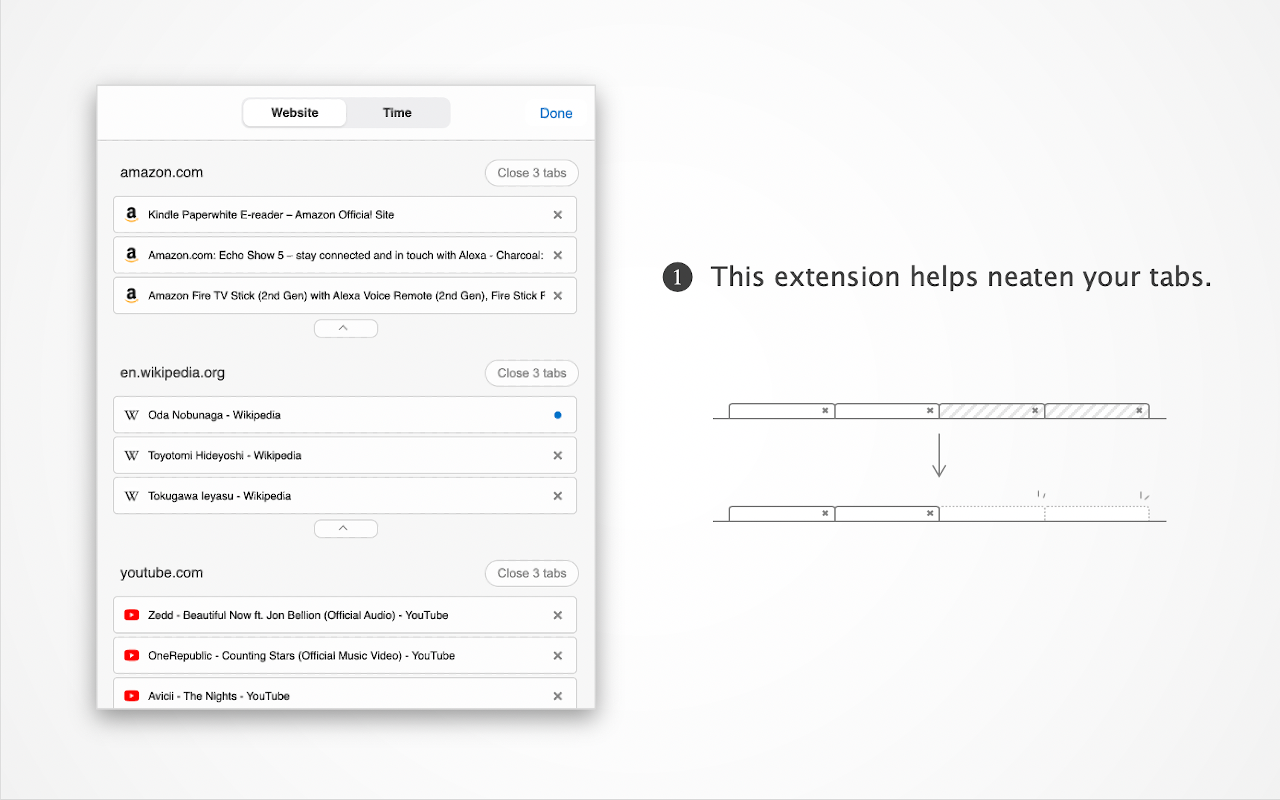Image resolution: width=1280 pixels, height=800 pixels.
Task: Close 3 tabs for amazon.com
Action: pos(532,173)
